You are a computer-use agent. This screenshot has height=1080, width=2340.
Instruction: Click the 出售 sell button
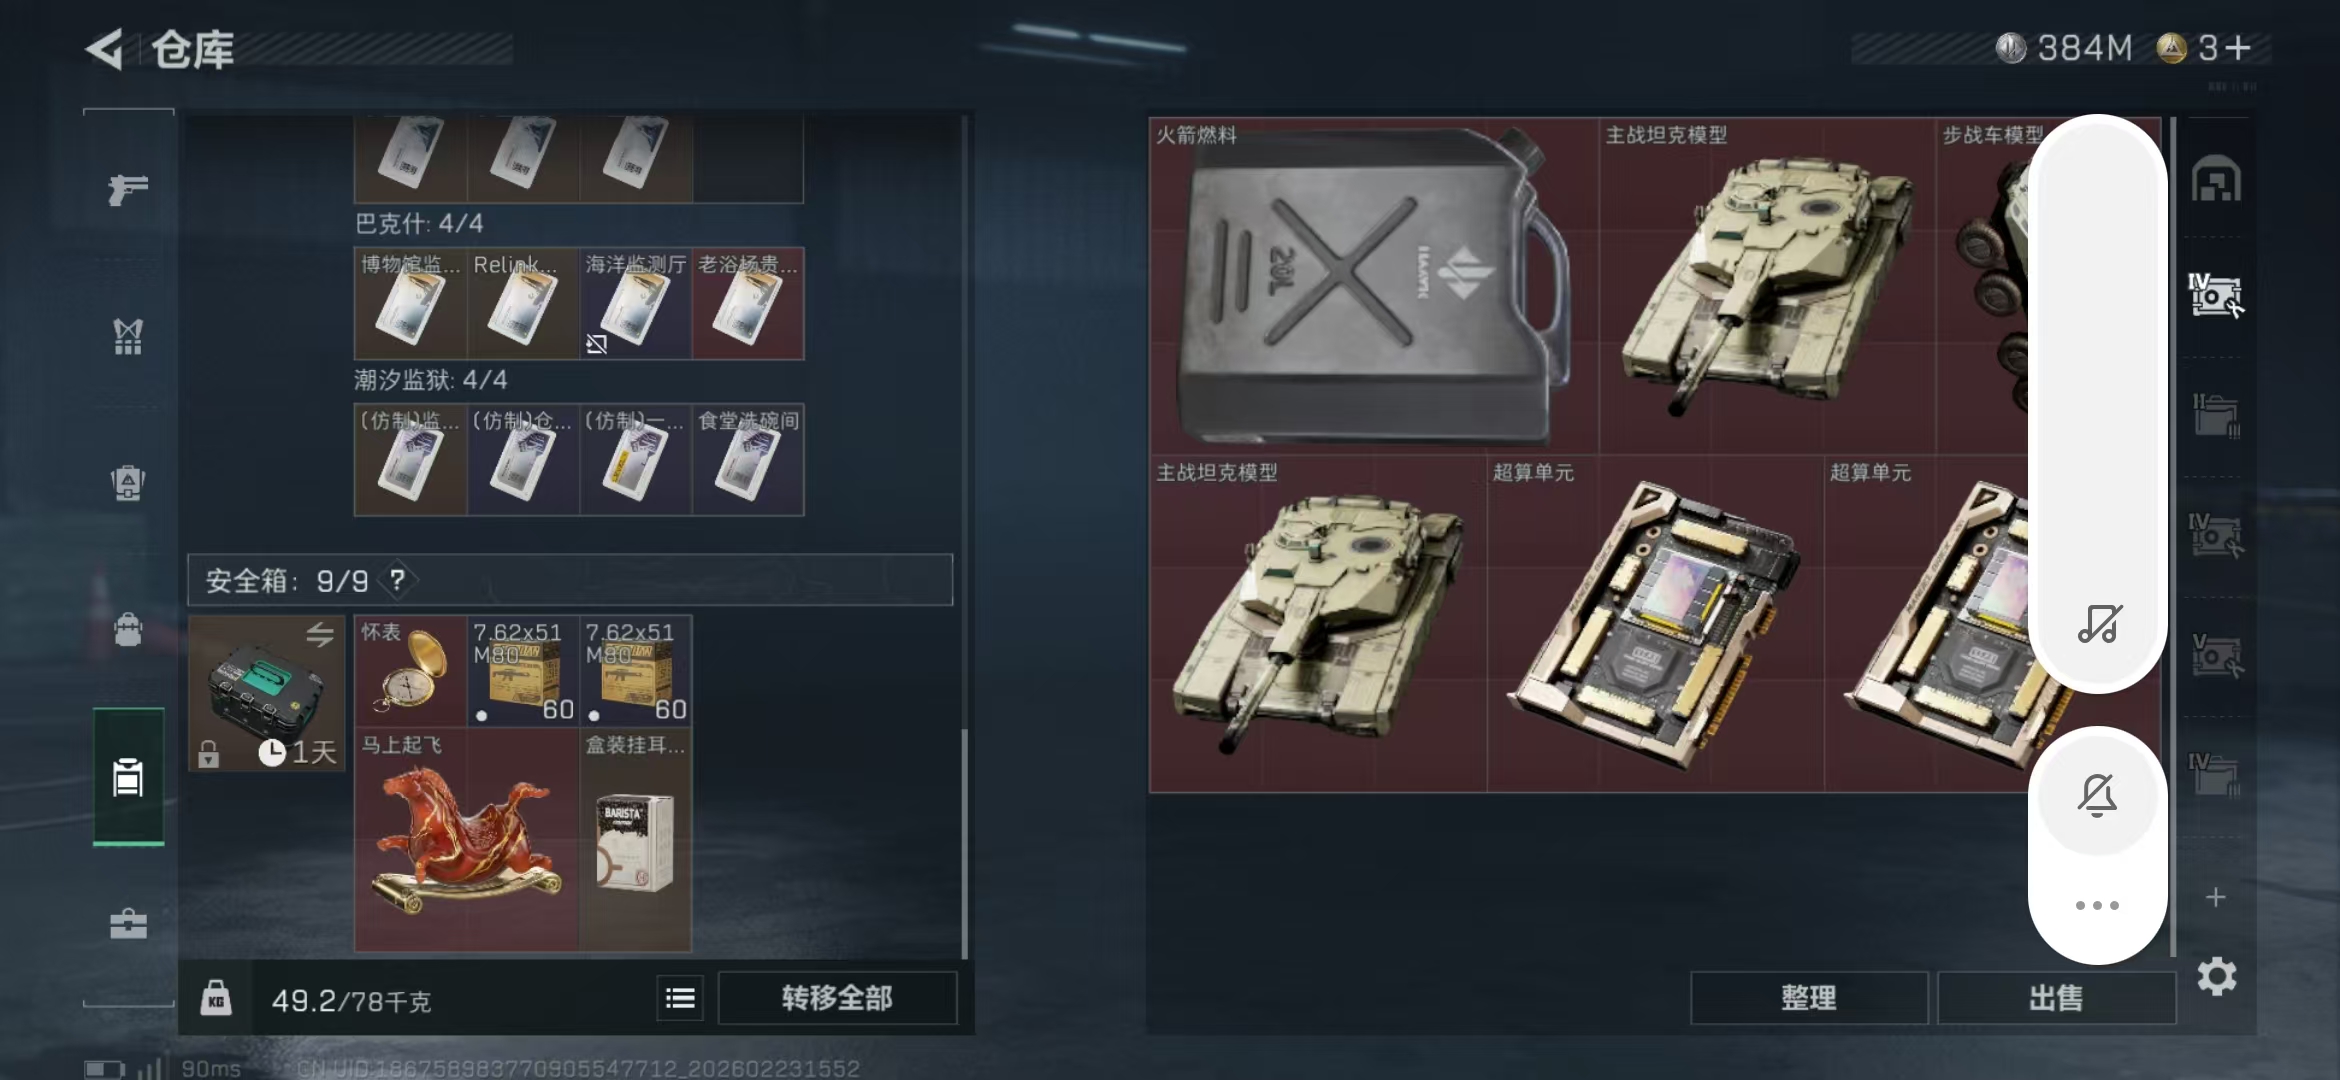[x=2056, y=998]
